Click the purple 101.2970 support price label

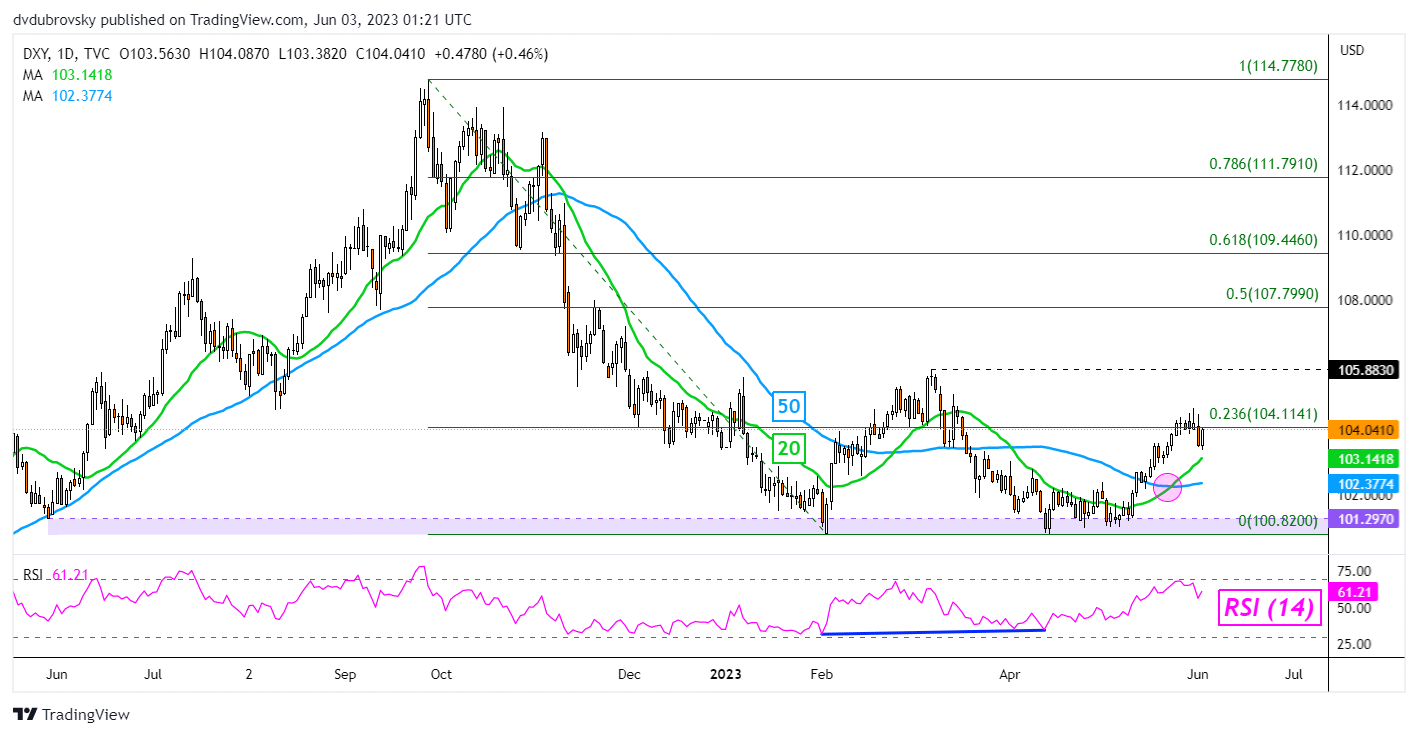pyautogui.click(x=1366, y=518)
